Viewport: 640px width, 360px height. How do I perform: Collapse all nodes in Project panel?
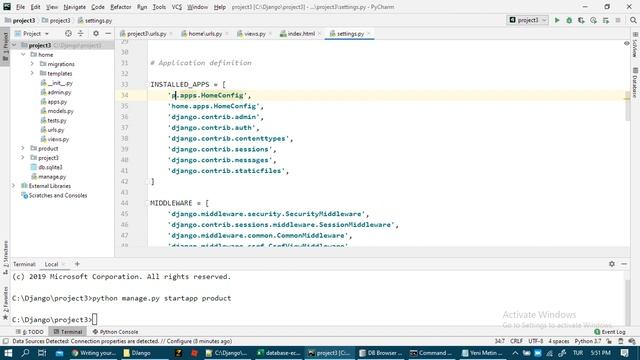pyautogui.click(x=80, y=33)
